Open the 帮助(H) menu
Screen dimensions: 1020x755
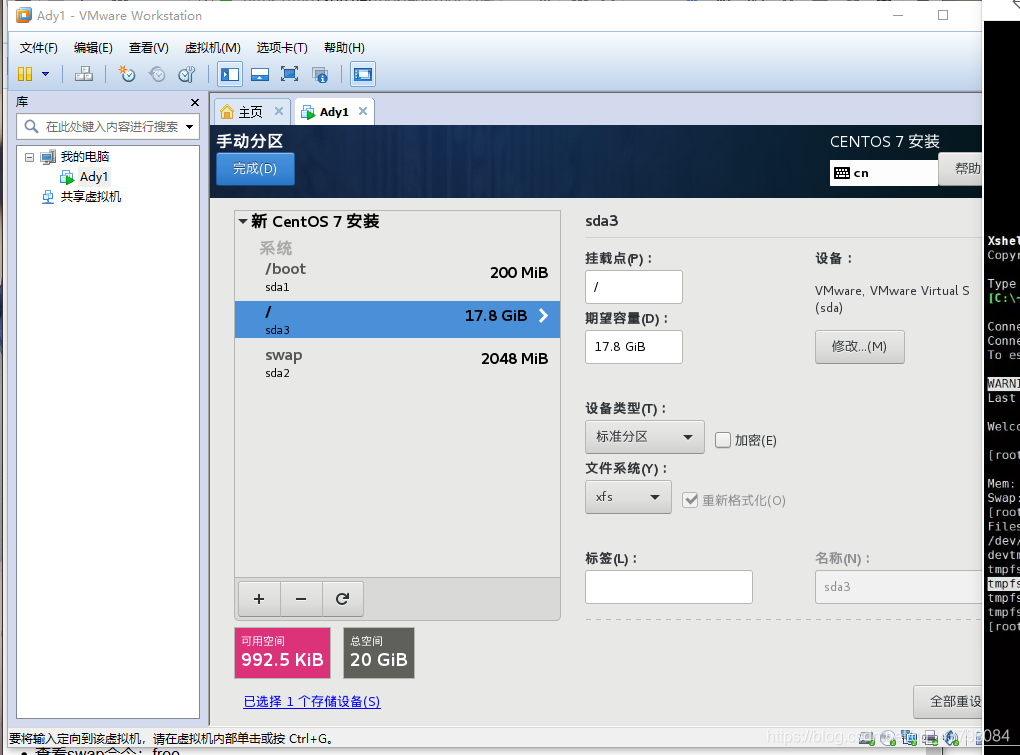click(x=344, y=47)
